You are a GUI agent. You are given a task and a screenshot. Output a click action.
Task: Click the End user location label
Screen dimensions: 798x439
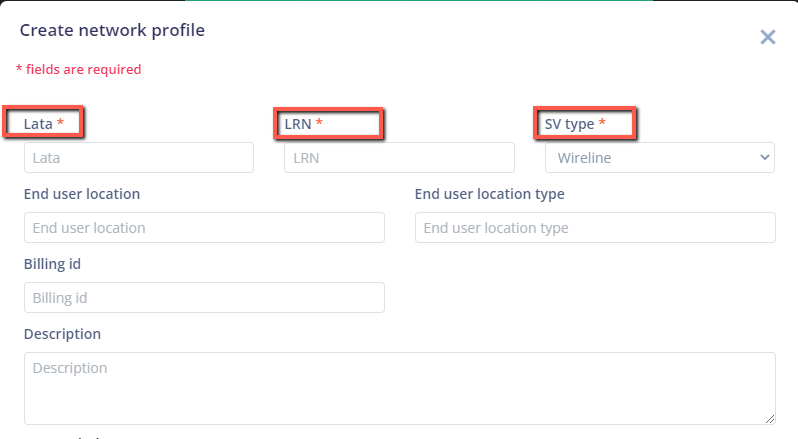click(82, 194)
